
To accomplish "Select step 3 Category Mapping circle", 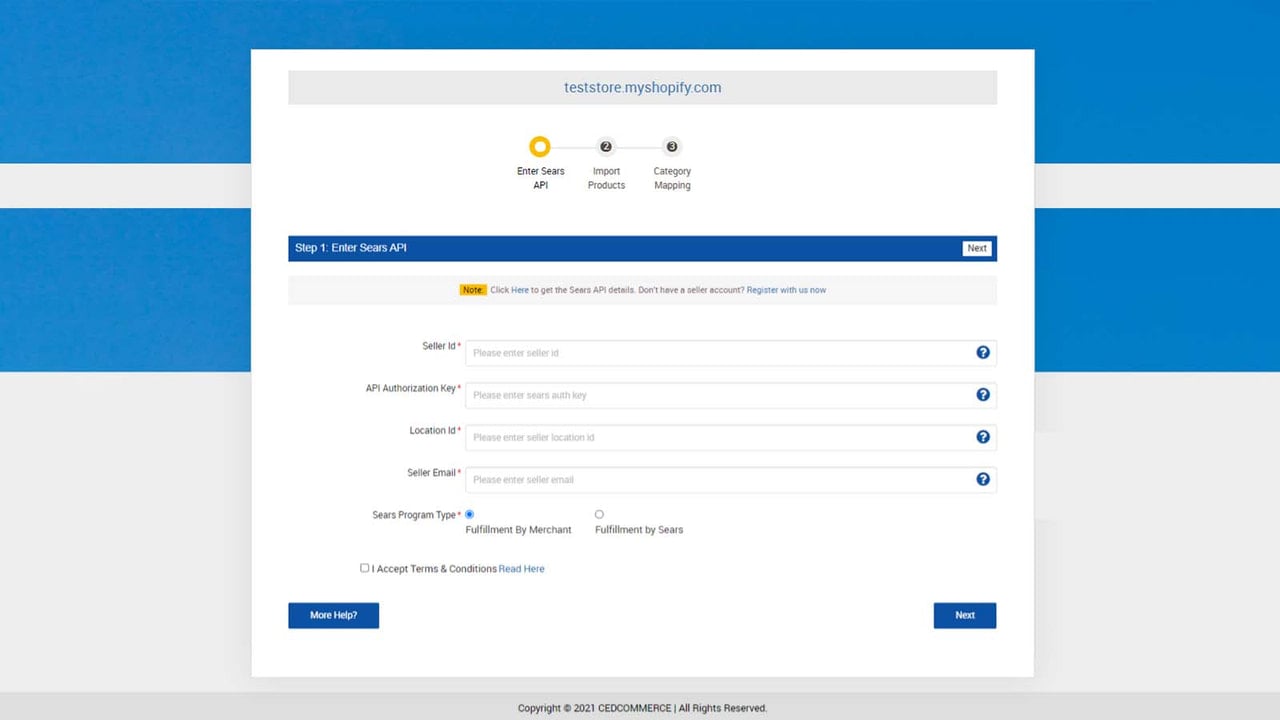I will (x=672, y=147).
